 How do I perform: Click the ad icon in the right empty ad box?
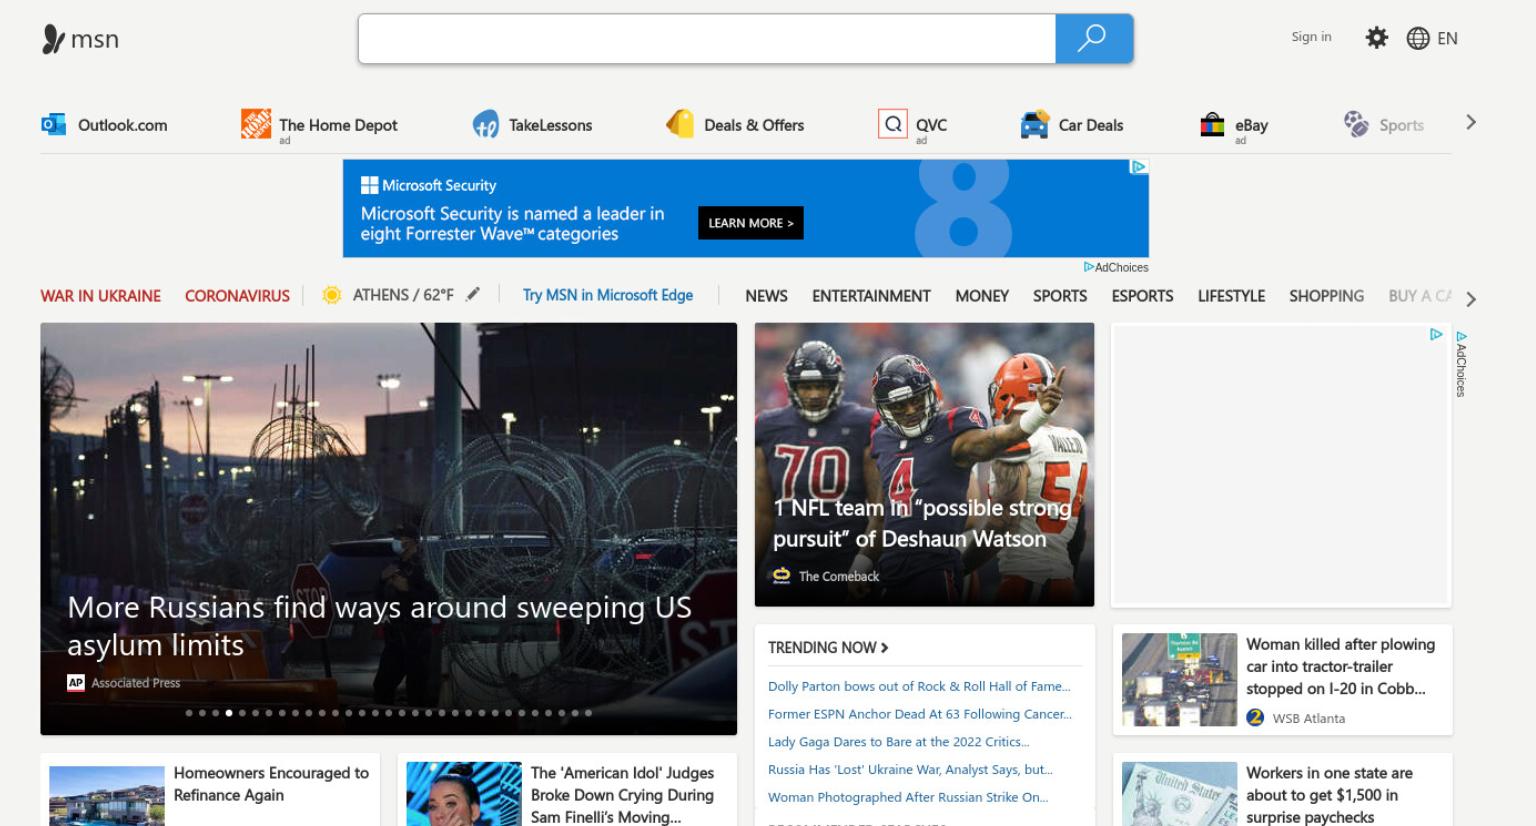pos(1436,334)
